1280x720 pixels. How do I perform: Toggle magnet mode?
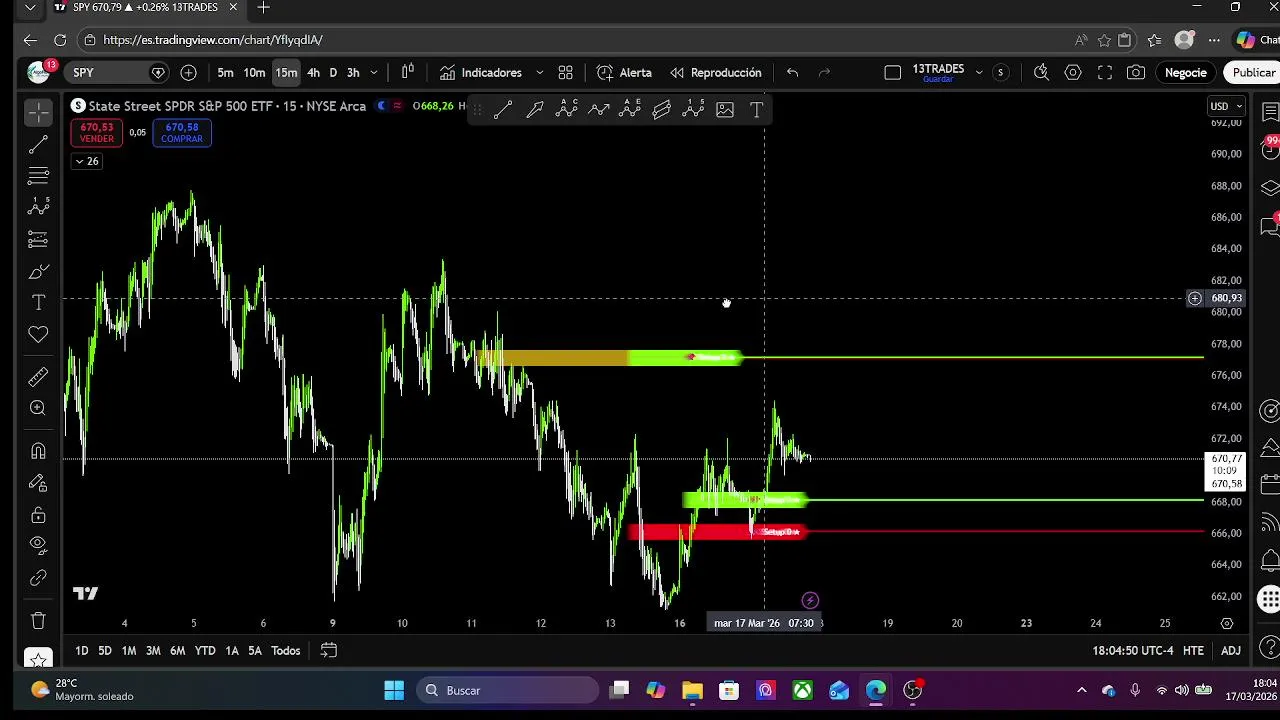(38, 451)
